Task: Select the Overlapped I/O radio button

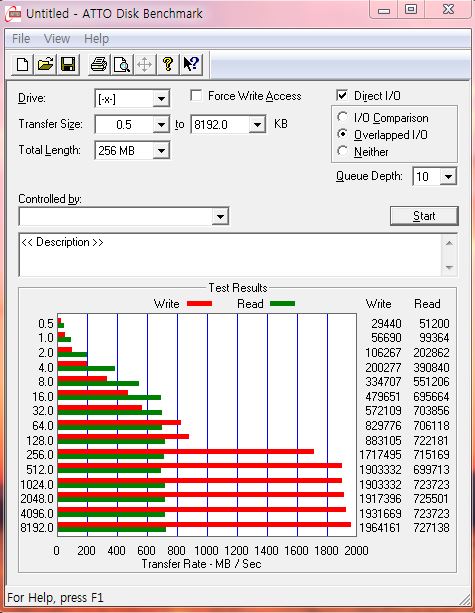Action: pos(342,134)
